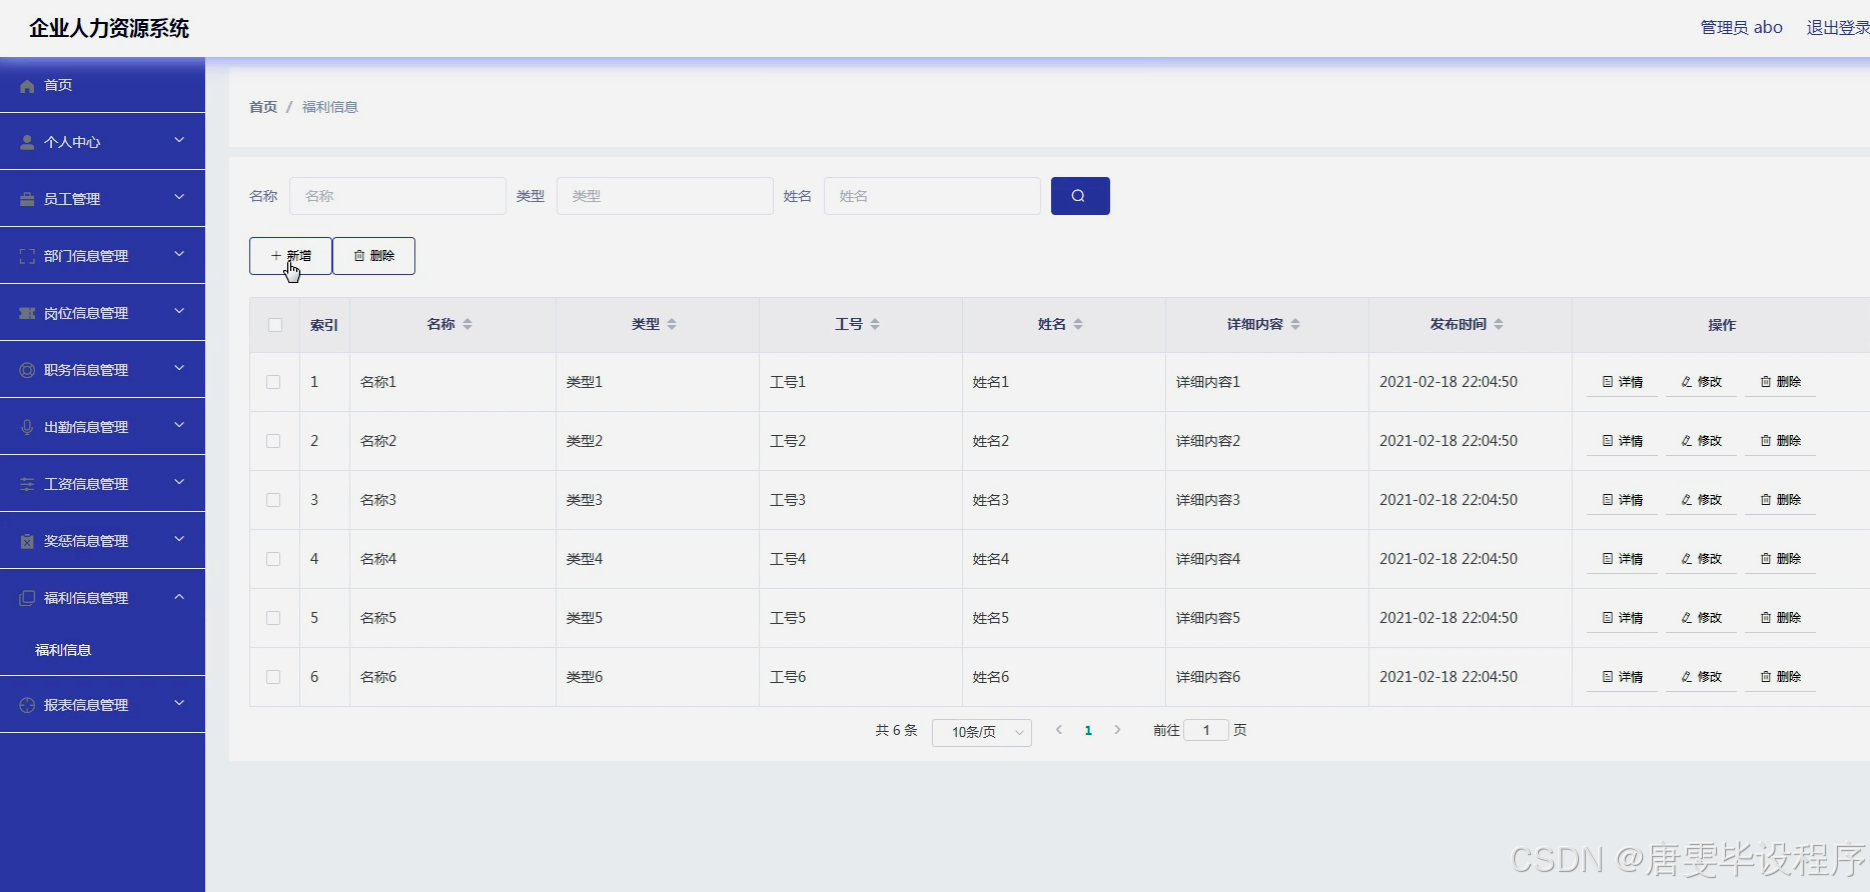The image size is (1870, 892).
Task: Click the 名称 search input field
Action: click(398, 196)
